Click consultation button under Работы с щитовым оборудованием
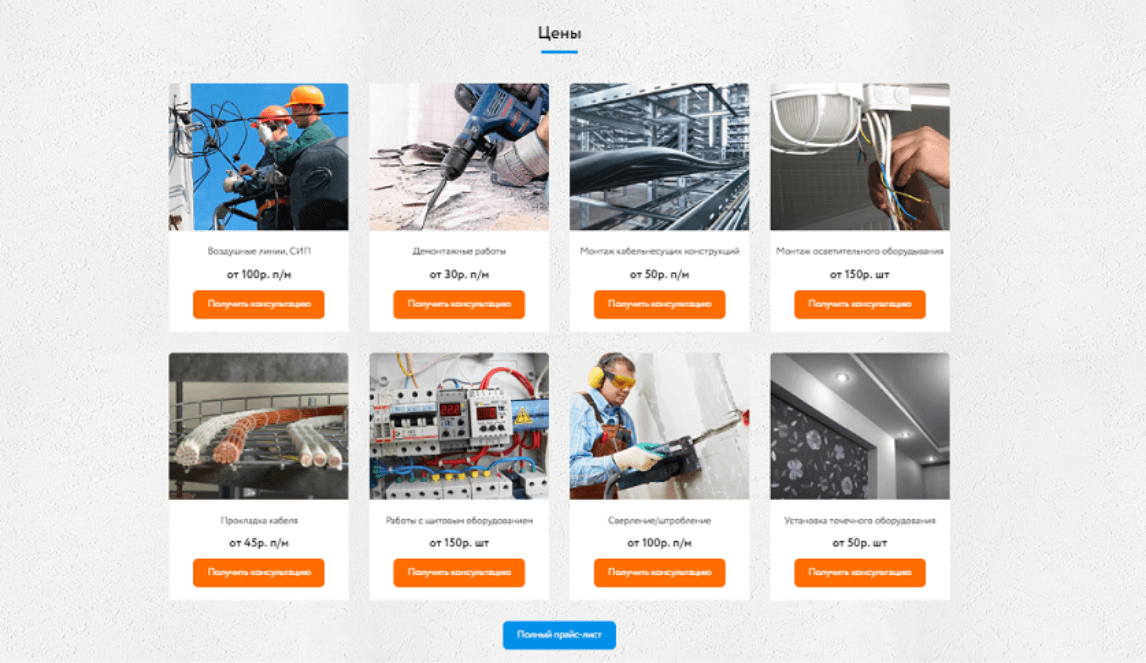The image size is (1146, 663). coord(459,572)
